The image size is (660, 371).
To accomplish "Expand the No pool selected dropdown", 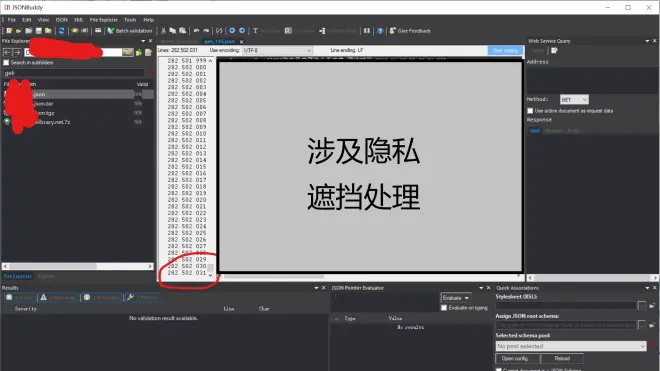I will (571, 346).
